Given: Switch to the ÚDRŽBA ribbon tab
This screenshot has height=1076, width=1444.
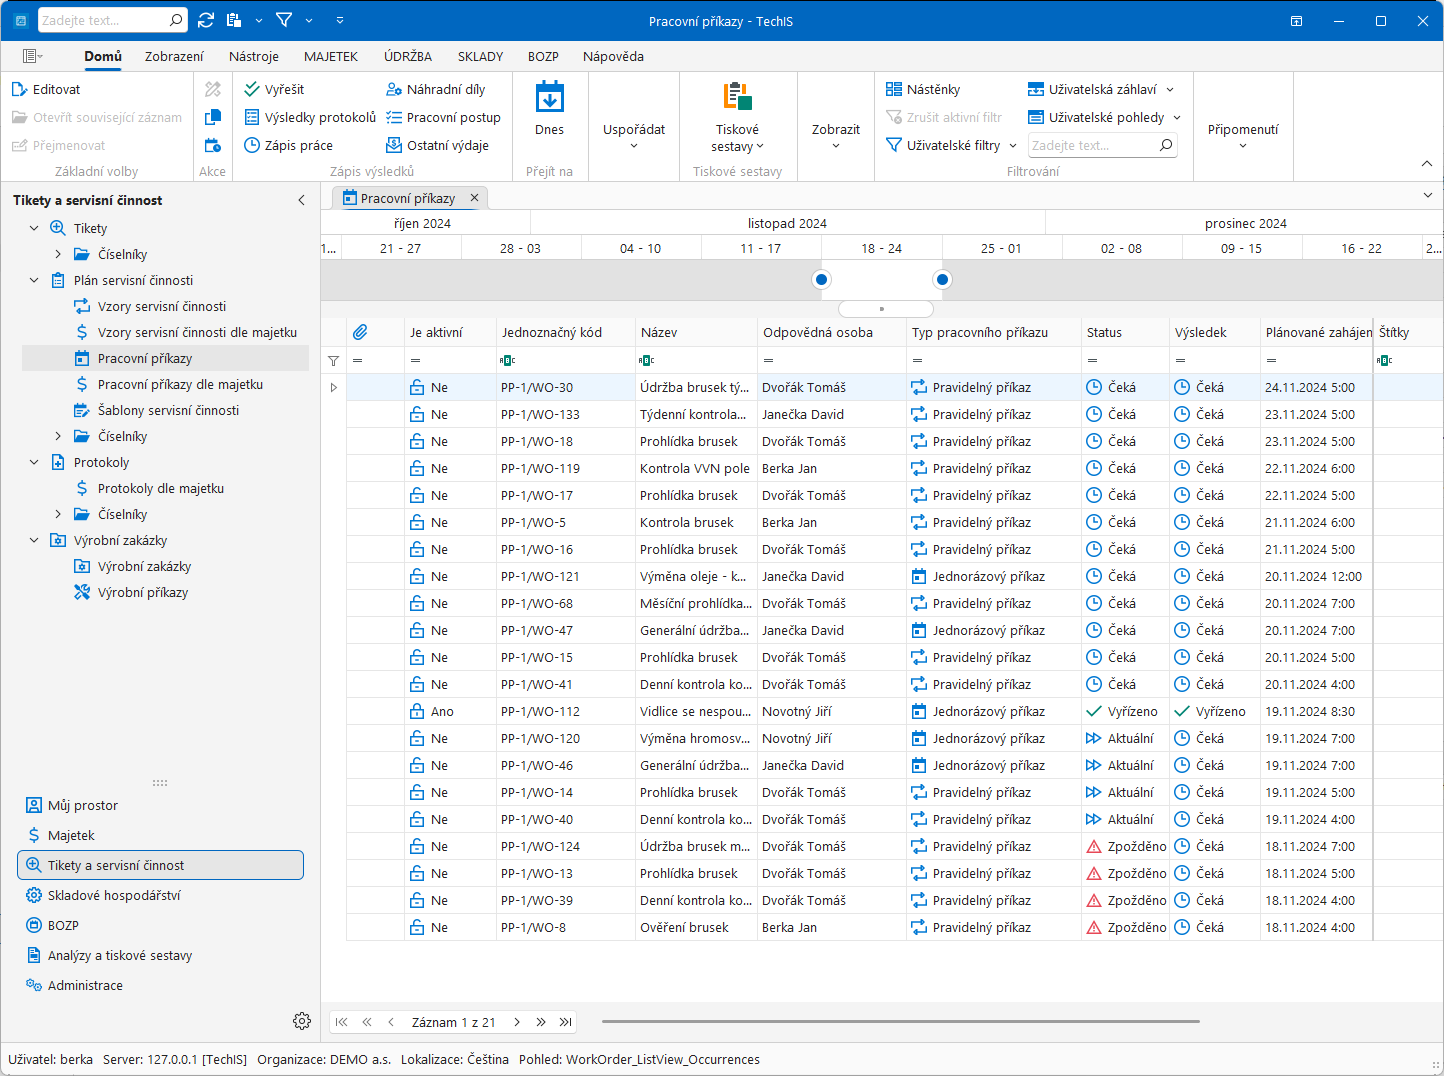Looking at the screenshot, I should [x=408, y=56].
